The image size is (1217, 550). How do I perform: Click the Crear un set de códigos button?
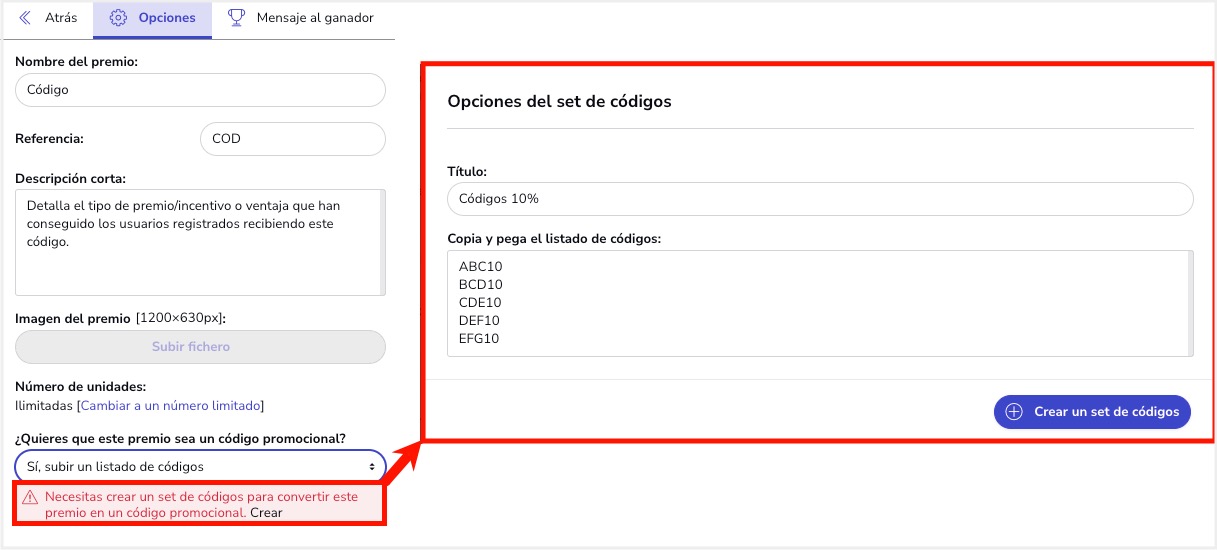pyautogui.click(x=1092, y=412)
